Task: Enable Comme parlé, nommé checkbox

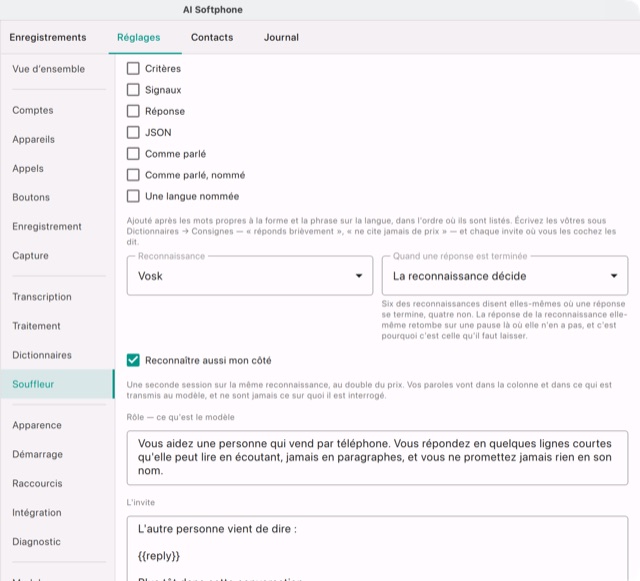Action: [x=133, y=175]
